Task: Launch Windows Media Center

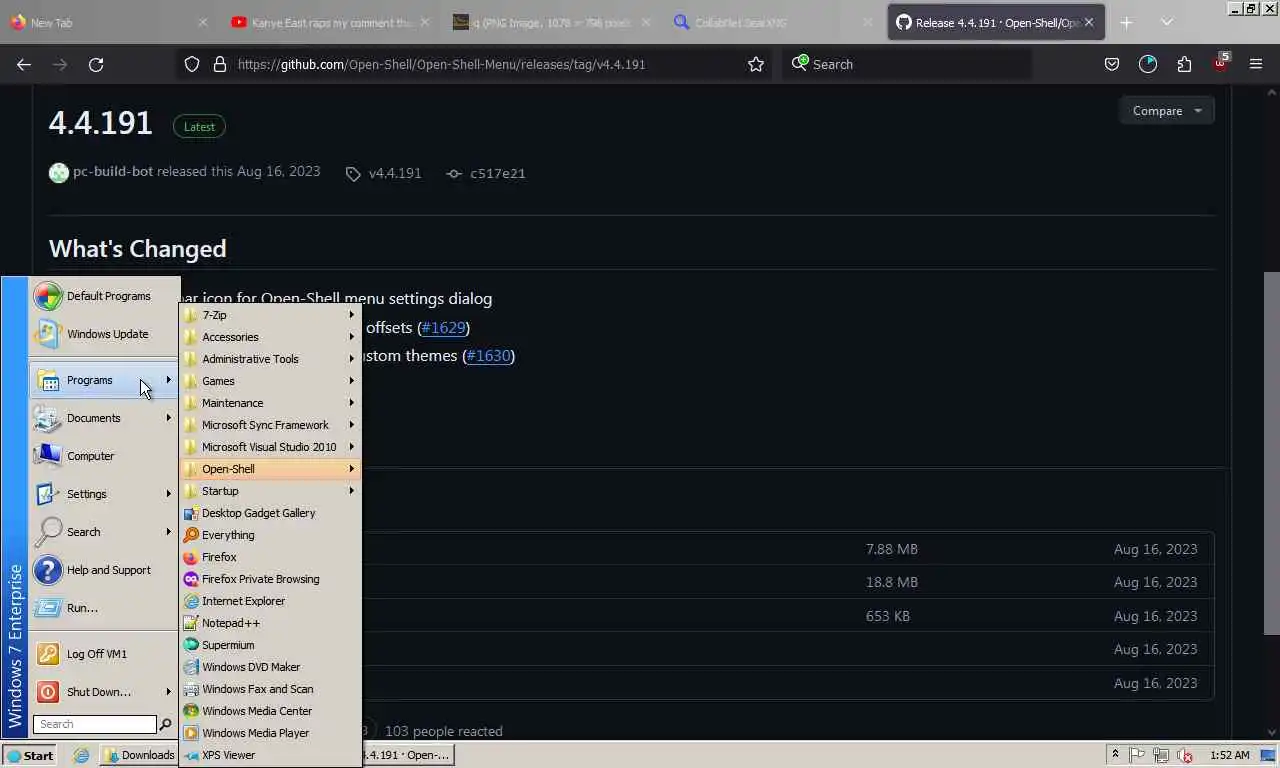Action: (x=270, y=711)
